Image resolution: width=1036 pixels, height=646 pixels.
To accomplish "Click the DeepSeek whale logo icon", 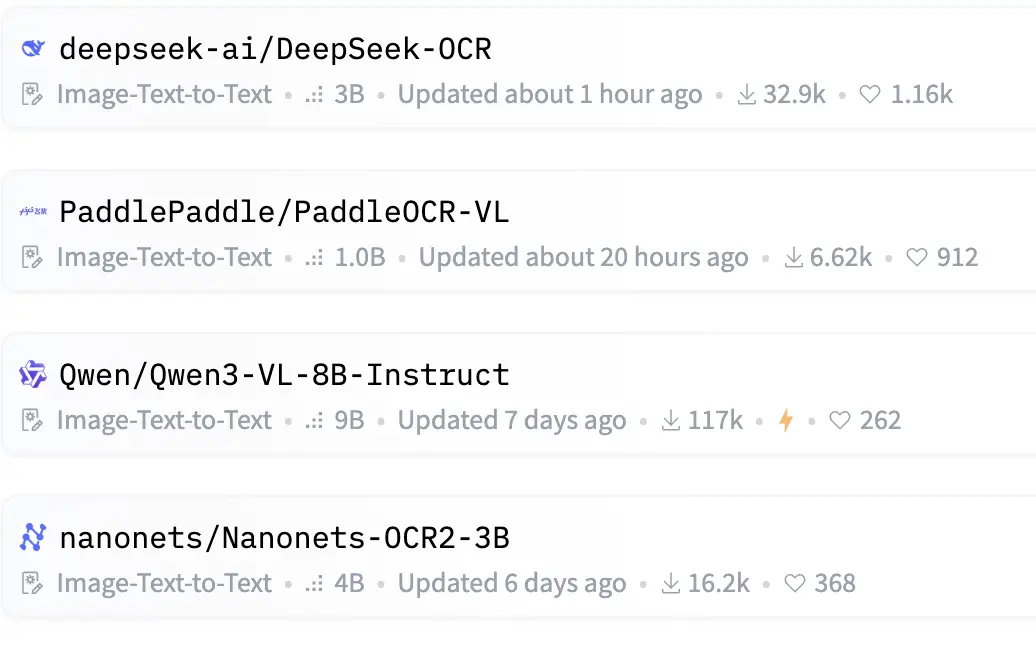I will (x=33, y=48).
